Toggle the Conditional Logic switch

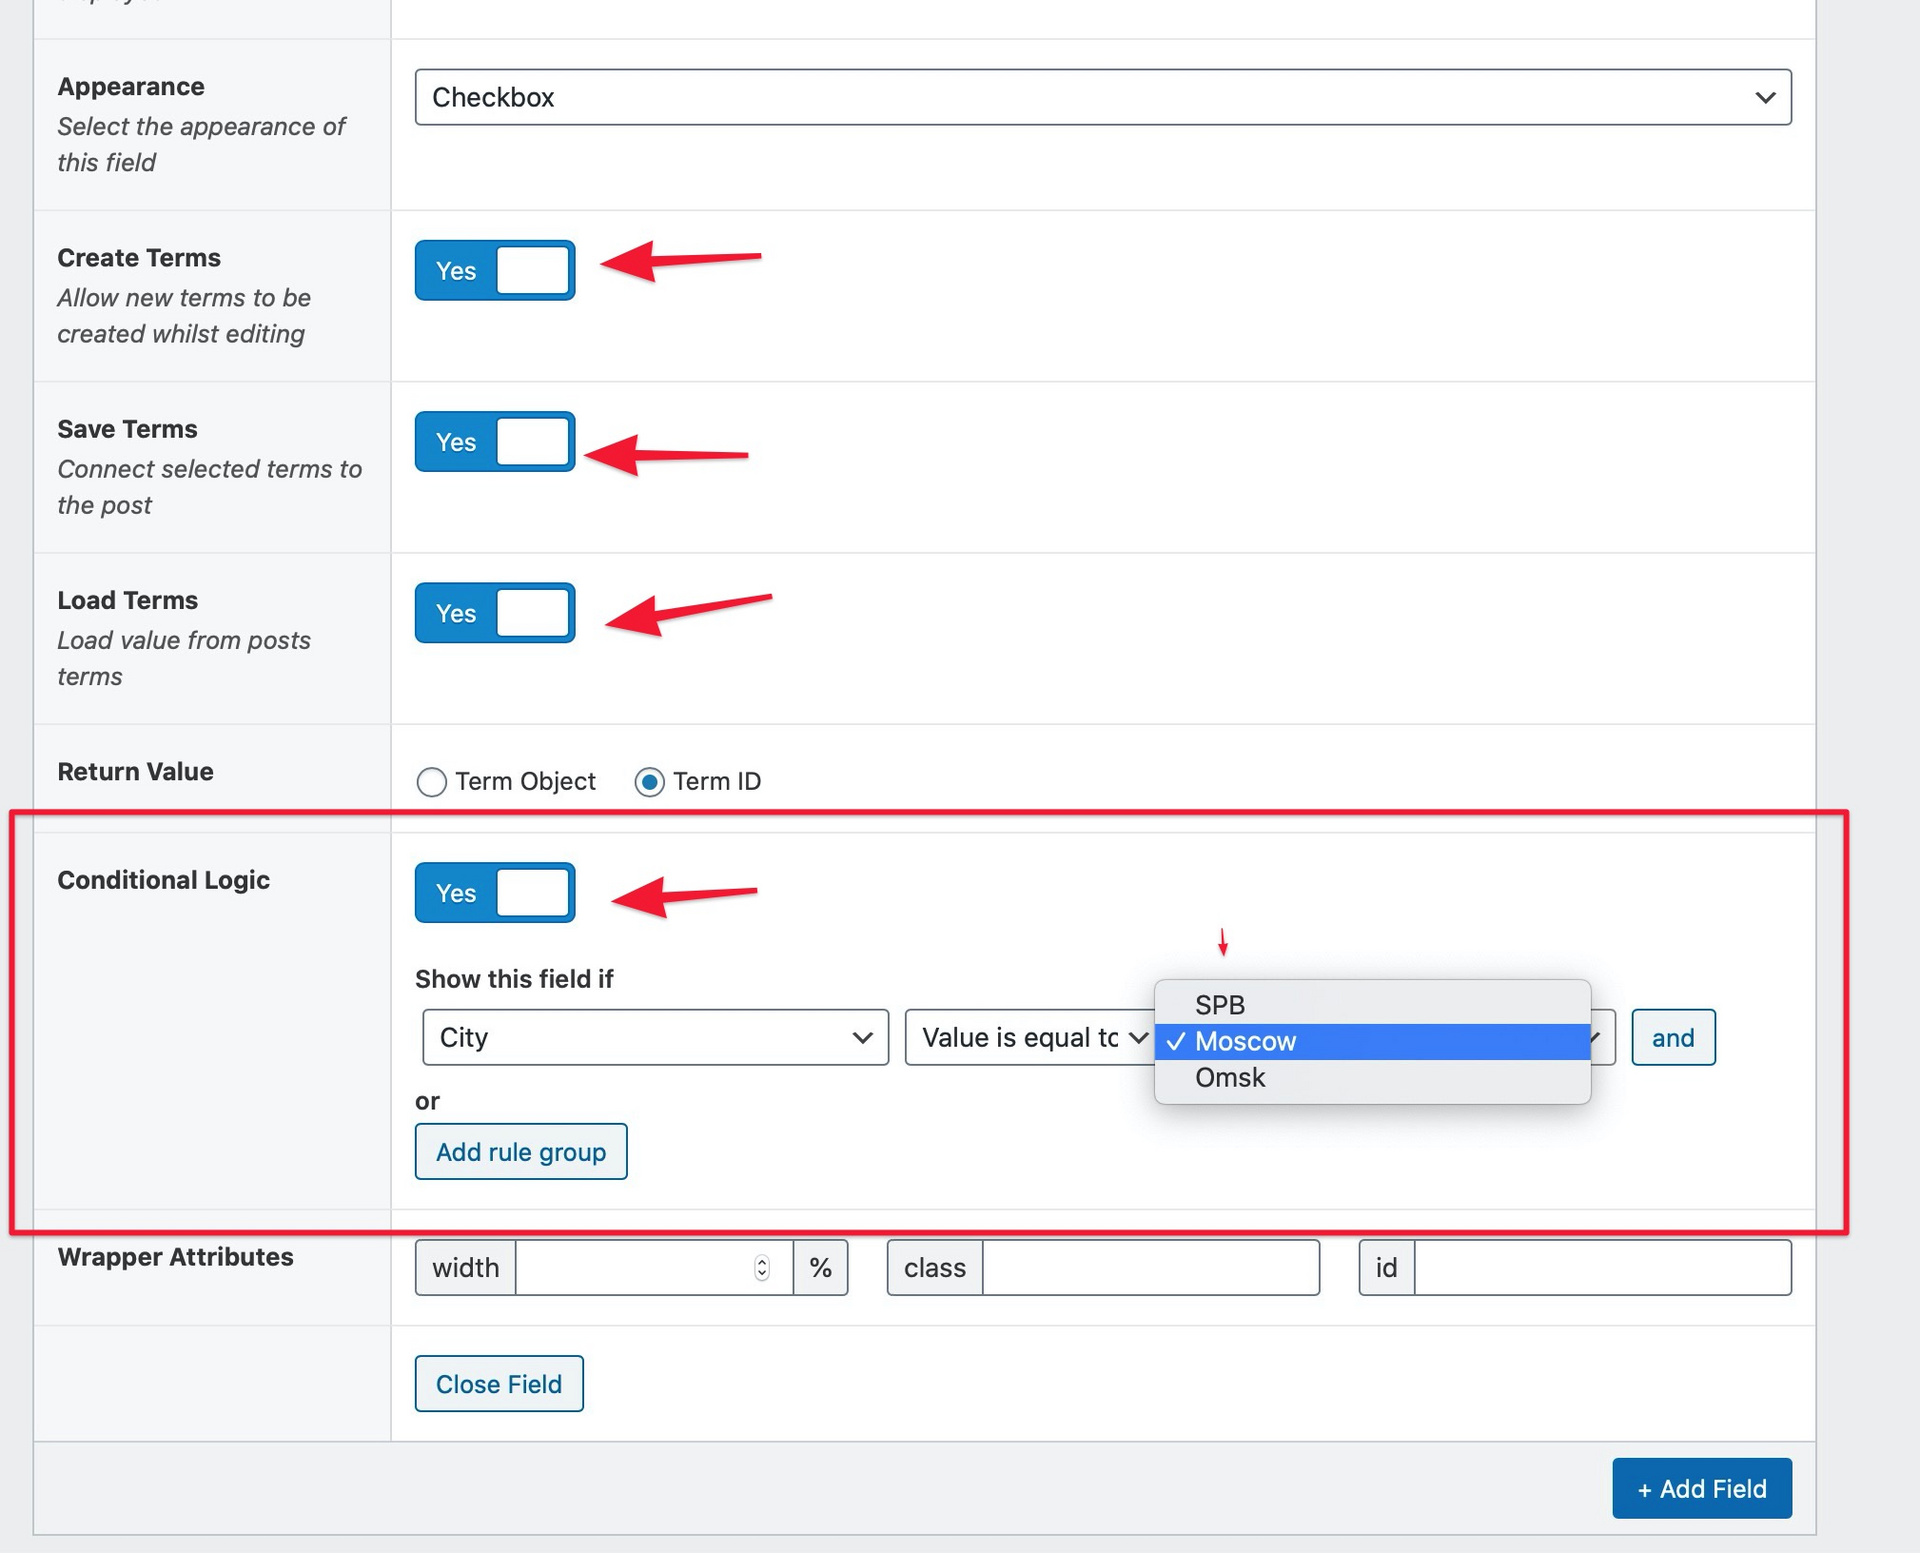point(495,892)
